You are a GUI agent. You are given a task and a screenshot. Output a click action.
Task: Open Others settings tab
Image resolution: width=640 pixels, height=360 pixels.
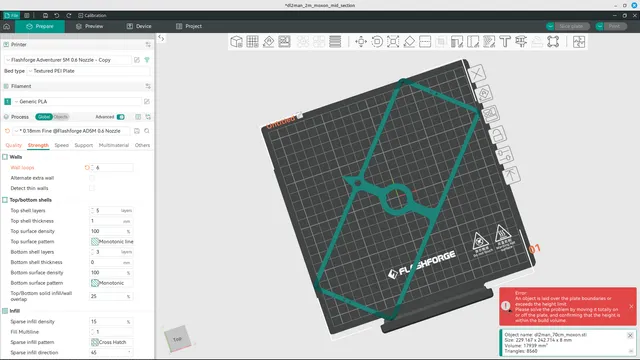142,145
